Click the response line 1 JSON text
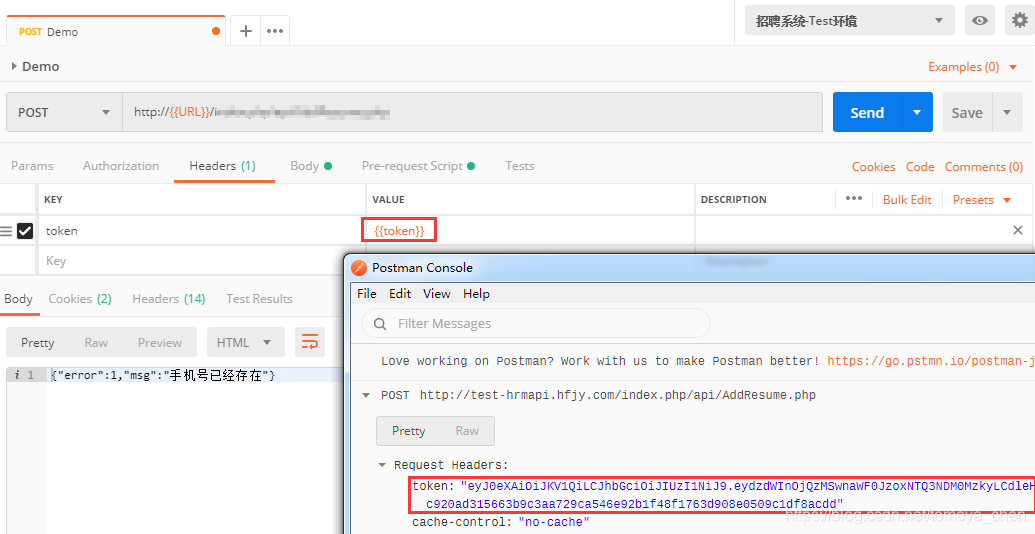This screenshot has width=1035, height=534. point(163,375)
